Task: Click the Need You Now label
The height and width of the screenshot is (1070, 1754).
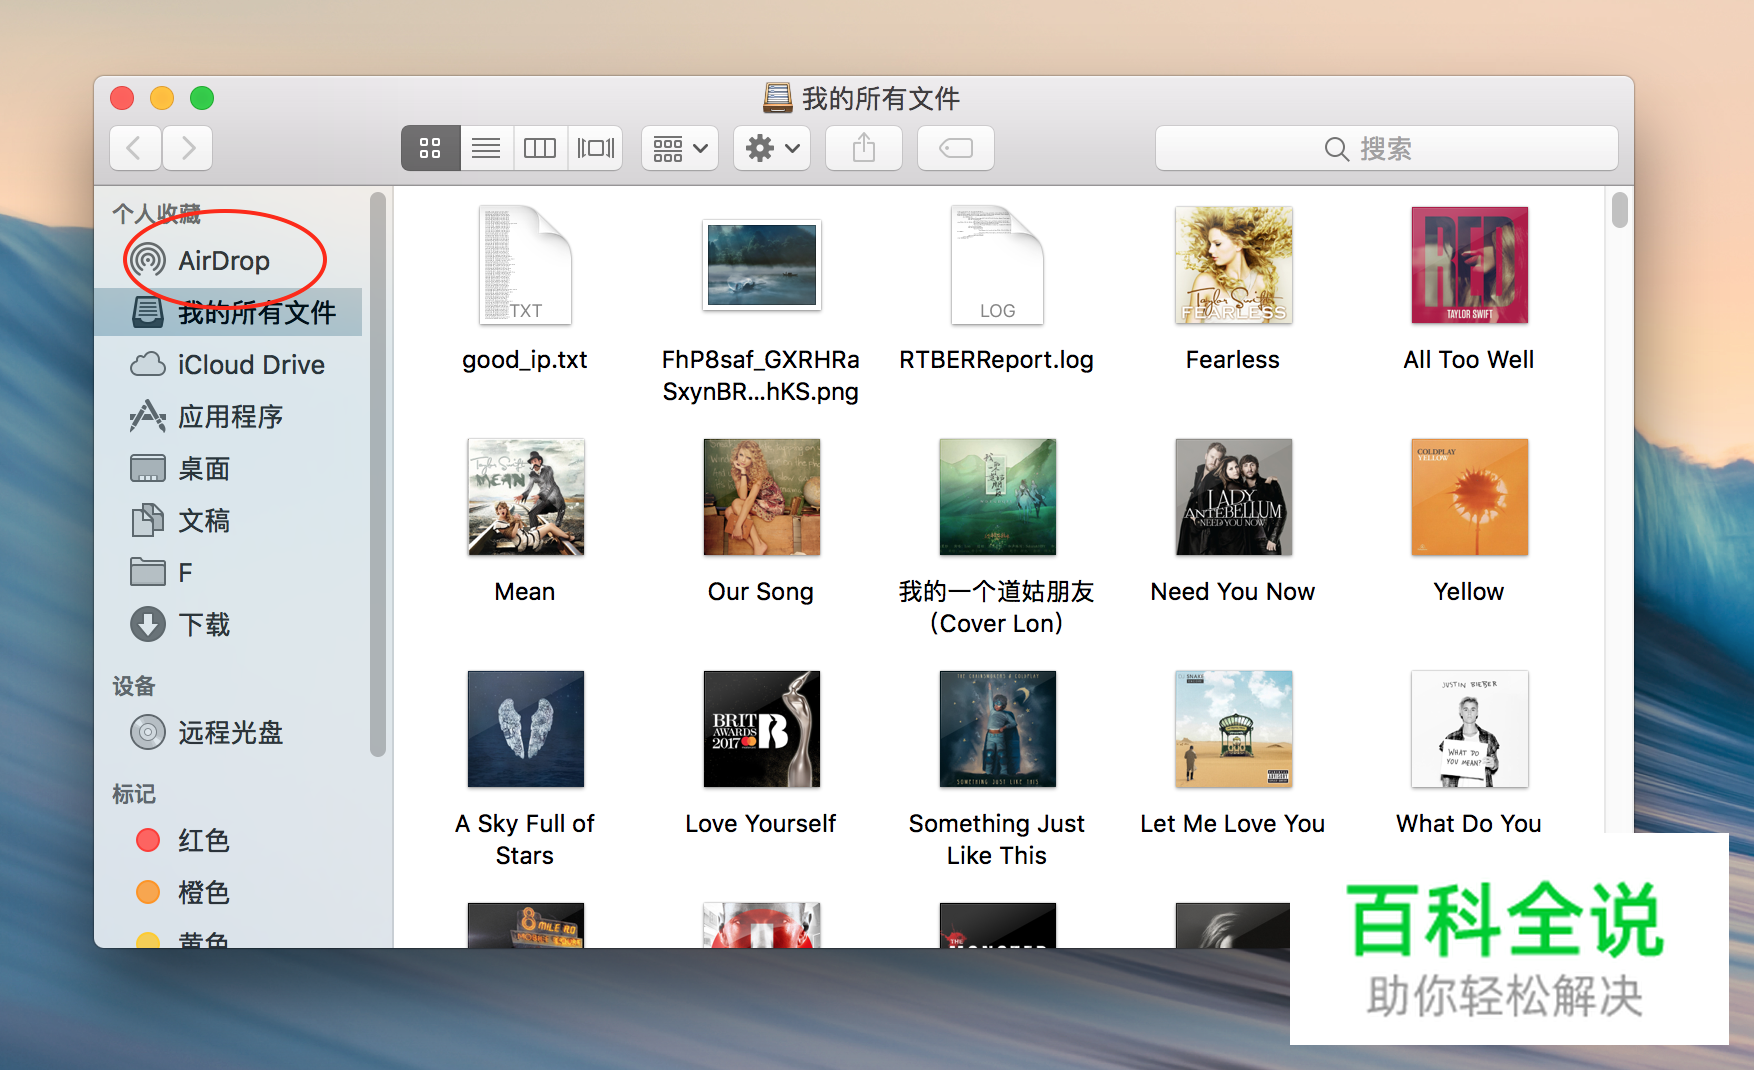Action: point(1233,592)
